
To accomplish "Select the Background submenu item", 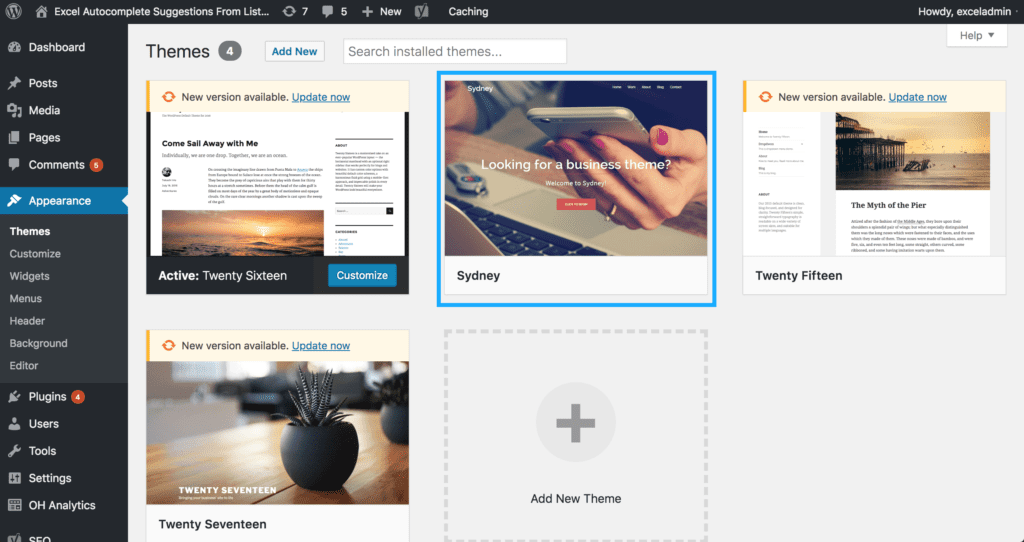I will (39, 343).
